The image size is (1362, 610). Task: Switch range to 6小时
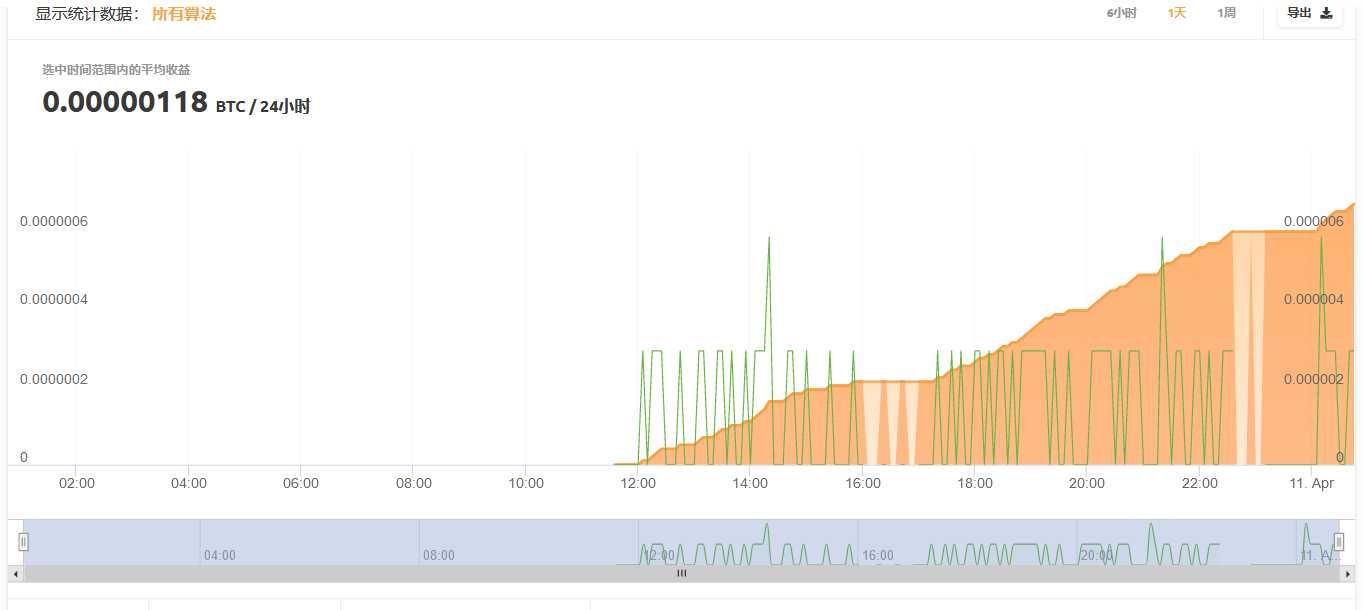pyautogui.click(x=1121, y=13)
